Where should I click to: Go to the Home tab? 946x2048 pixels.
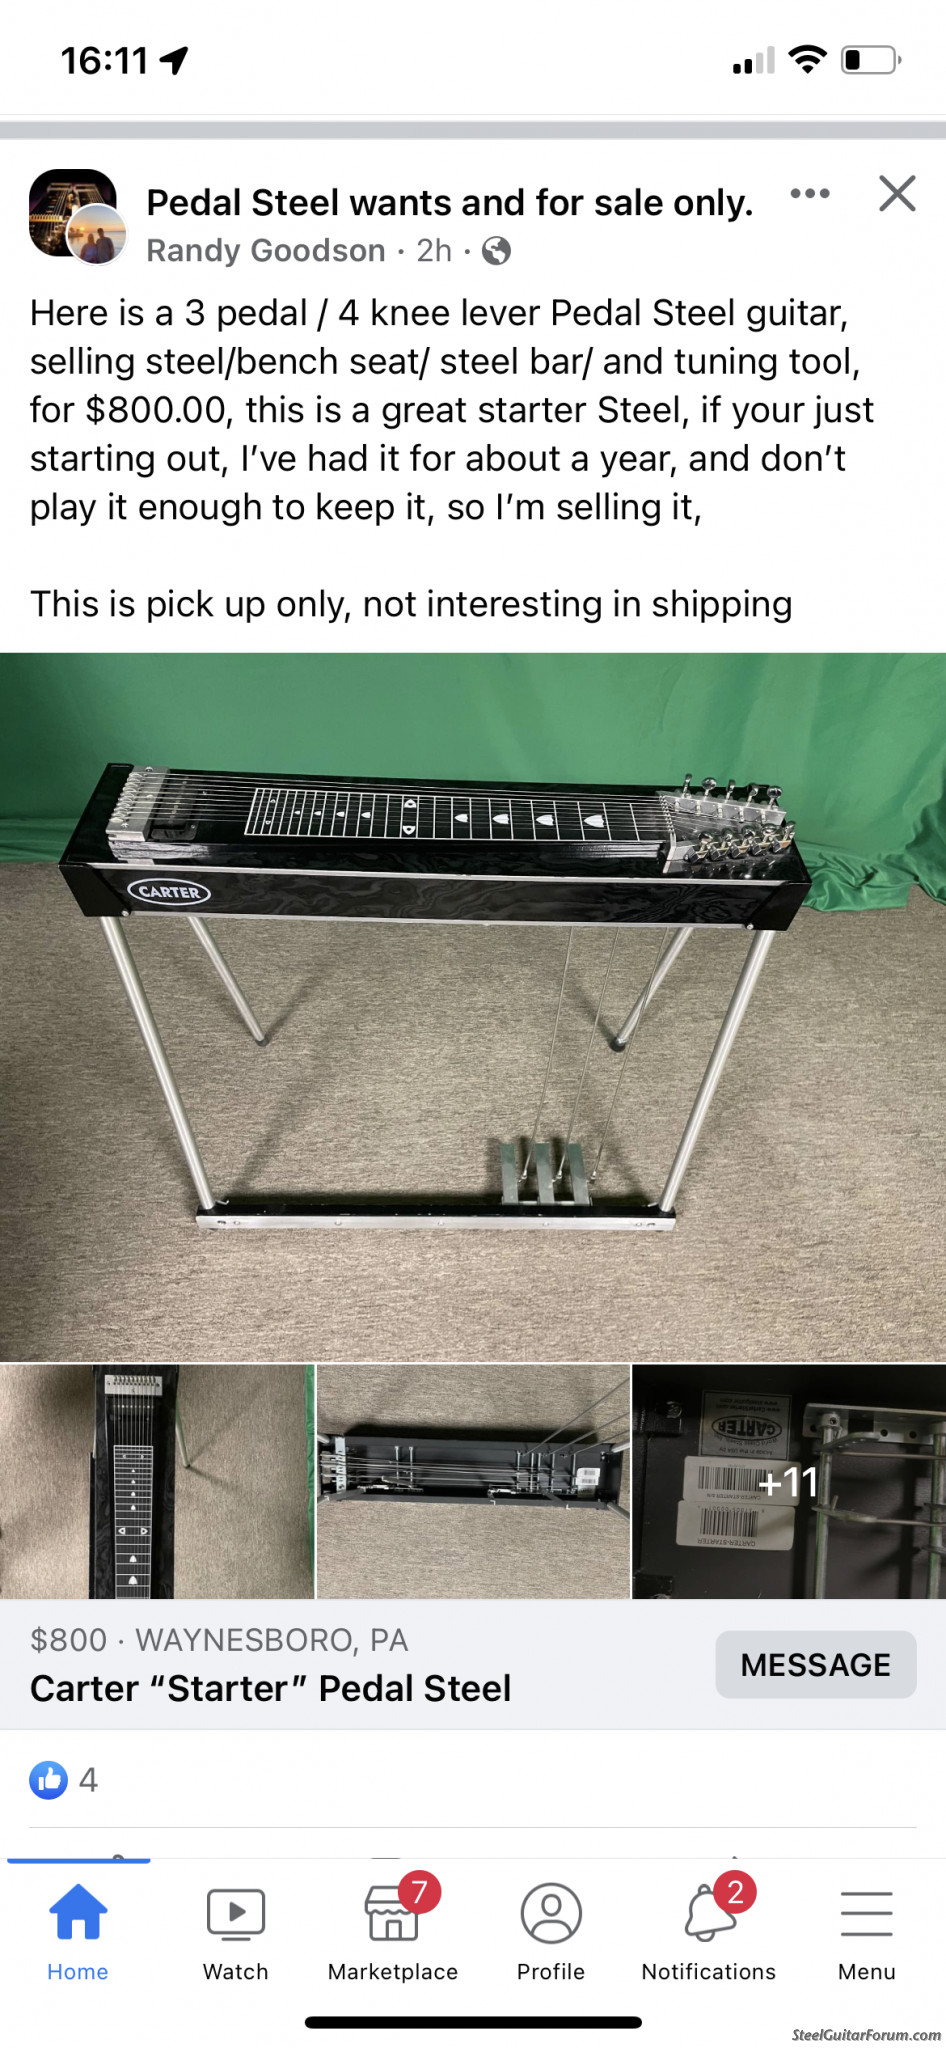(78, 1927)
